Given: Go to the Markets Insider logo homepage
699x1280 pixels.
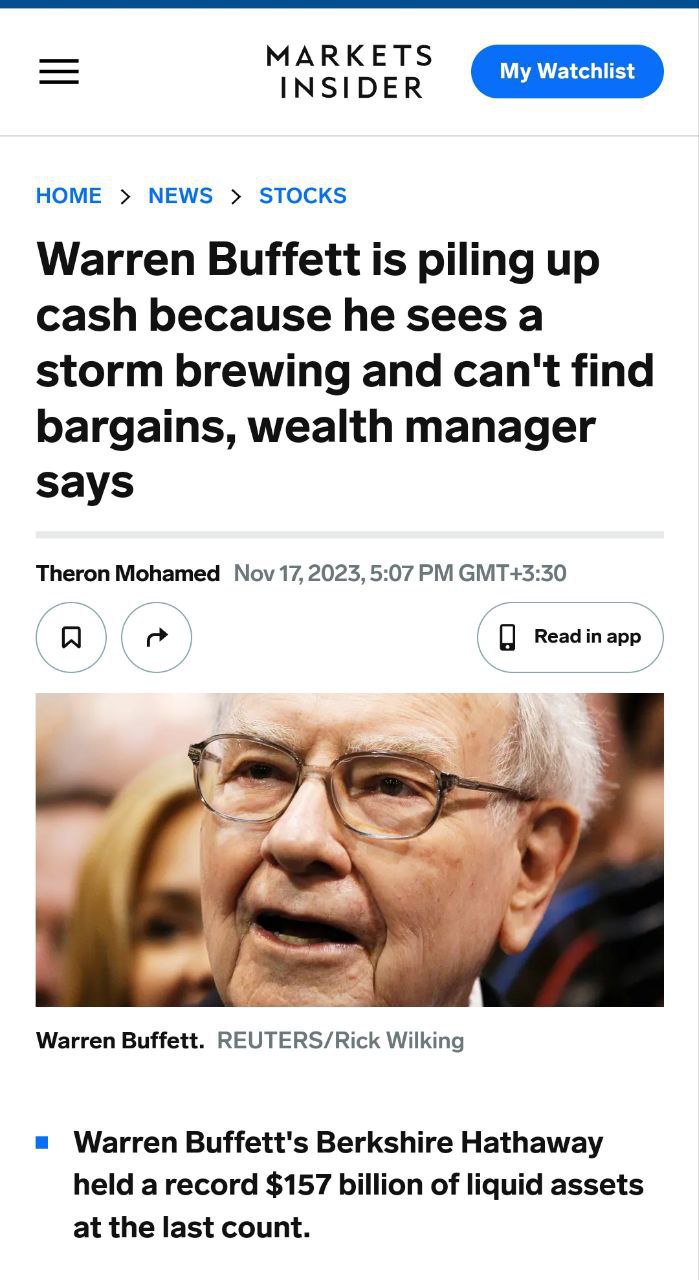Looking at the screenshot, I should coord(349,72).
